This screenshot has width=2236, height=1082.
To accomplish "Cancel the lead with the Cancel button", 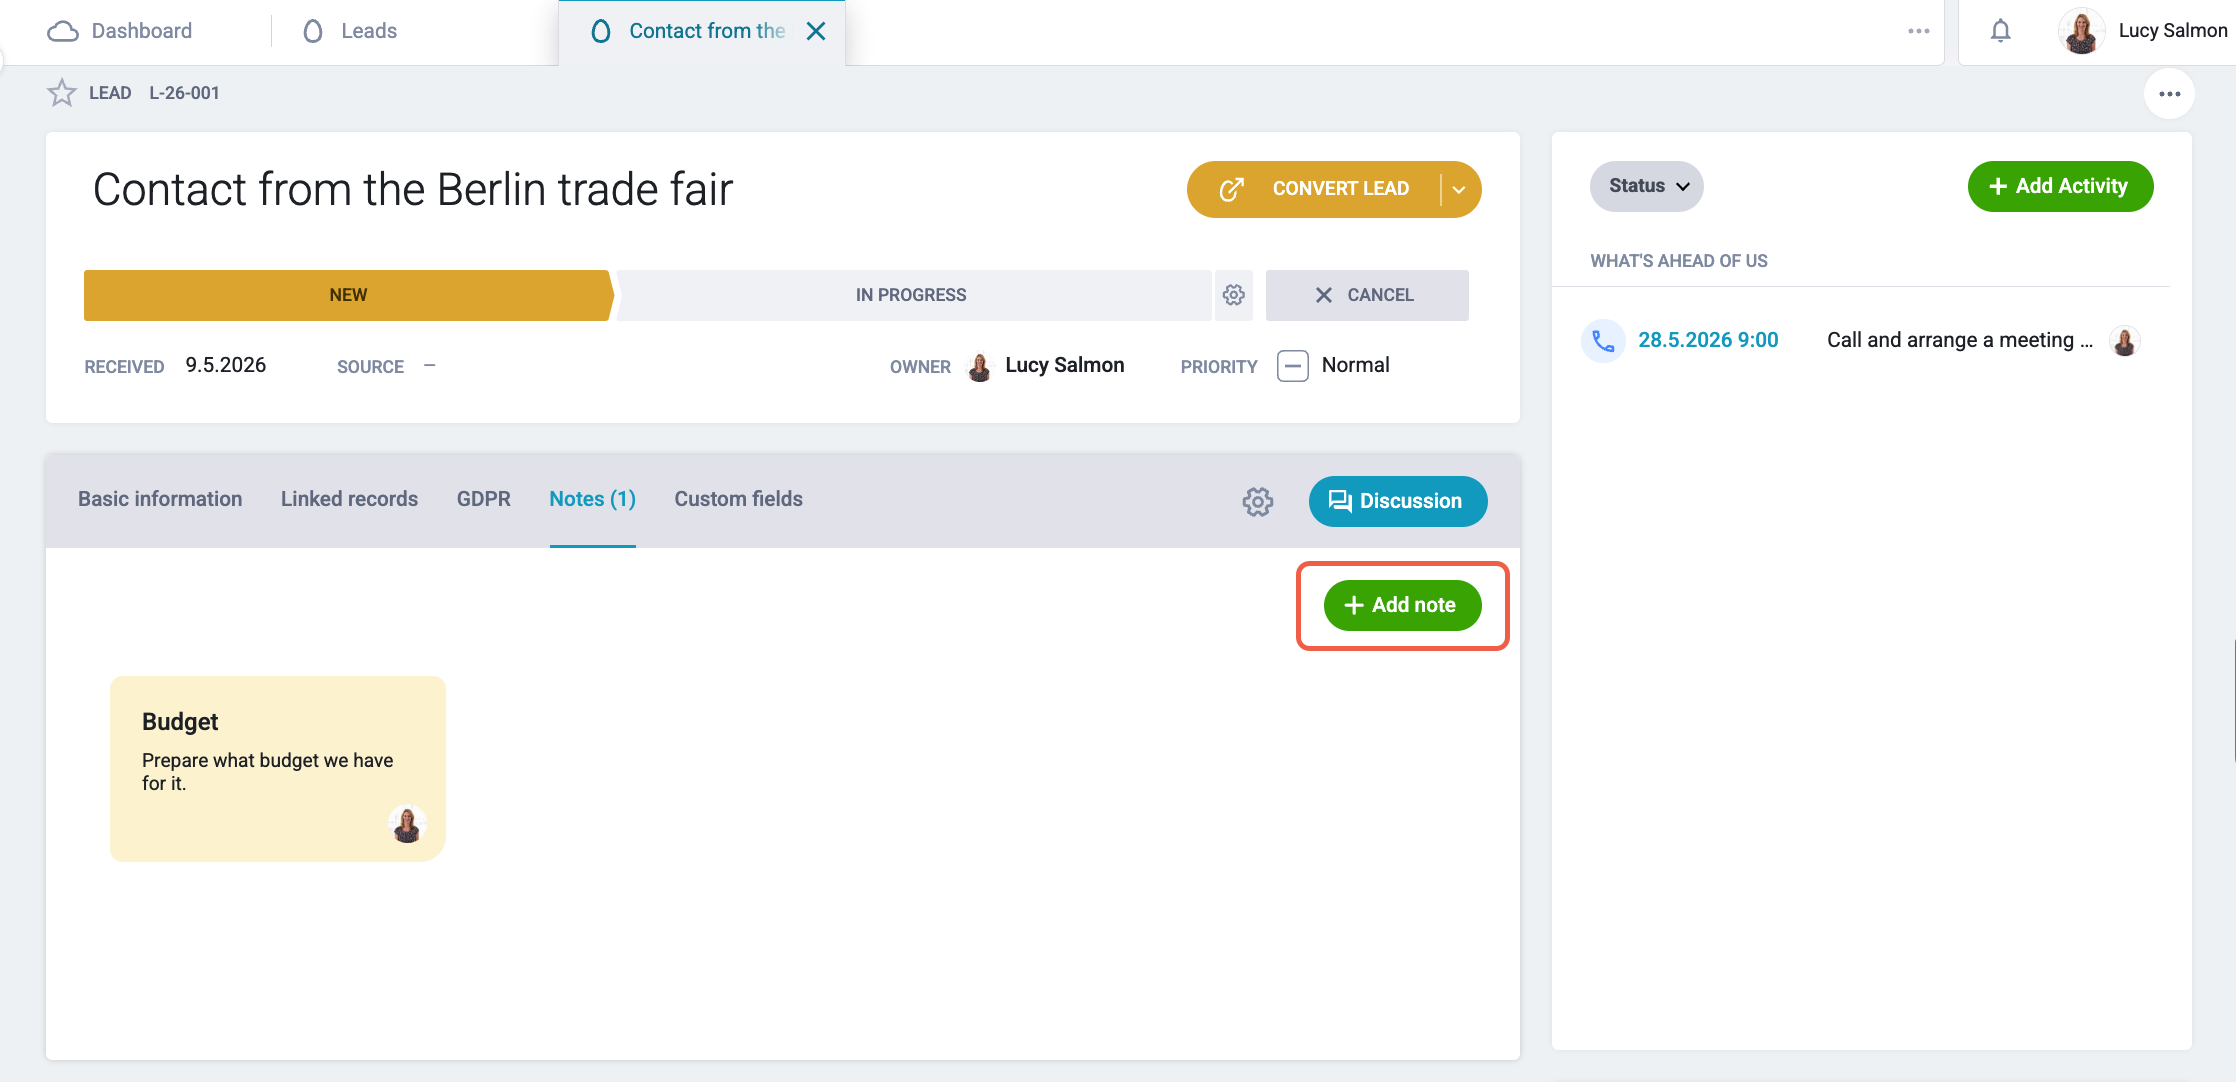I will coord(1366,295).
